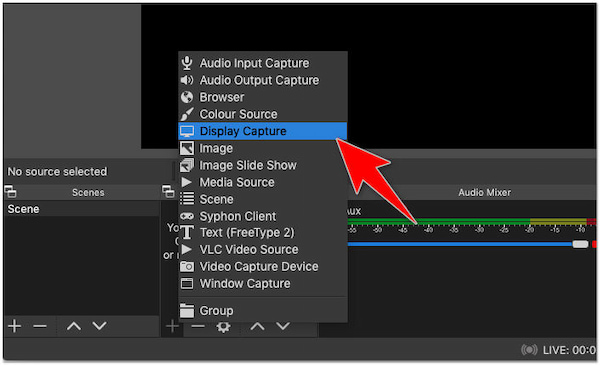Screen dimensions: 600x365
Task: Click the Sources panel dock icon
Action: pos(168,191)
